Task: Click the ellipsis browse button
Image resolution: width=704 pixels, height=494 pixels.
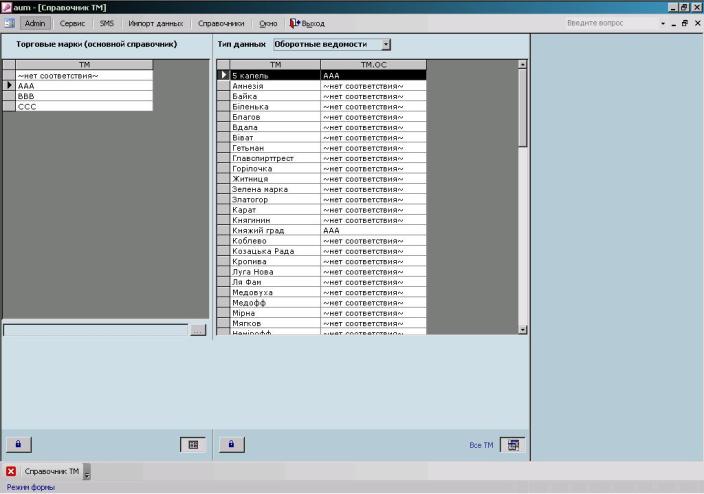Action: (198, 330)
